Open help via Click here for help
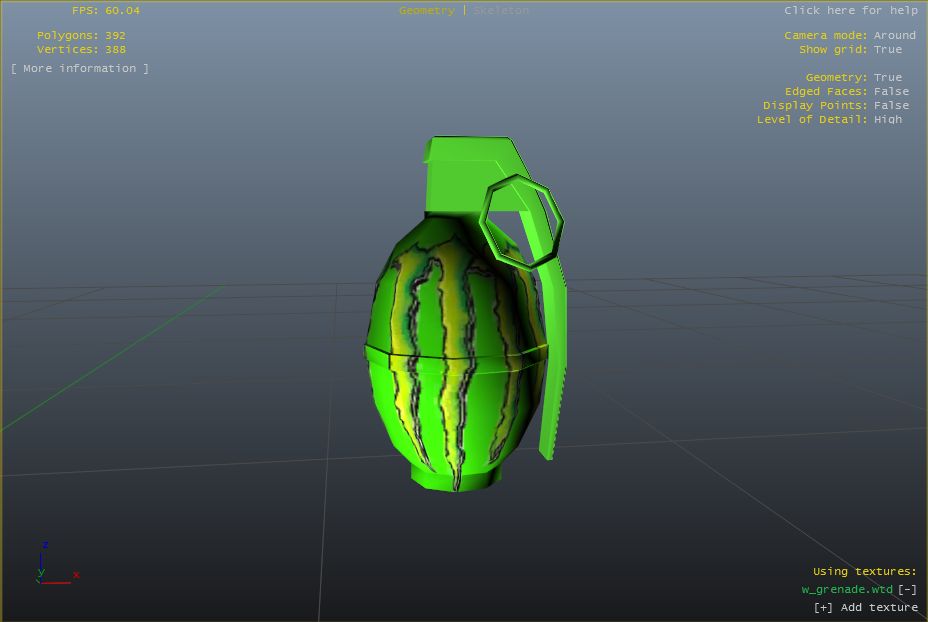 pyautogui.click(x=850, y=11)
